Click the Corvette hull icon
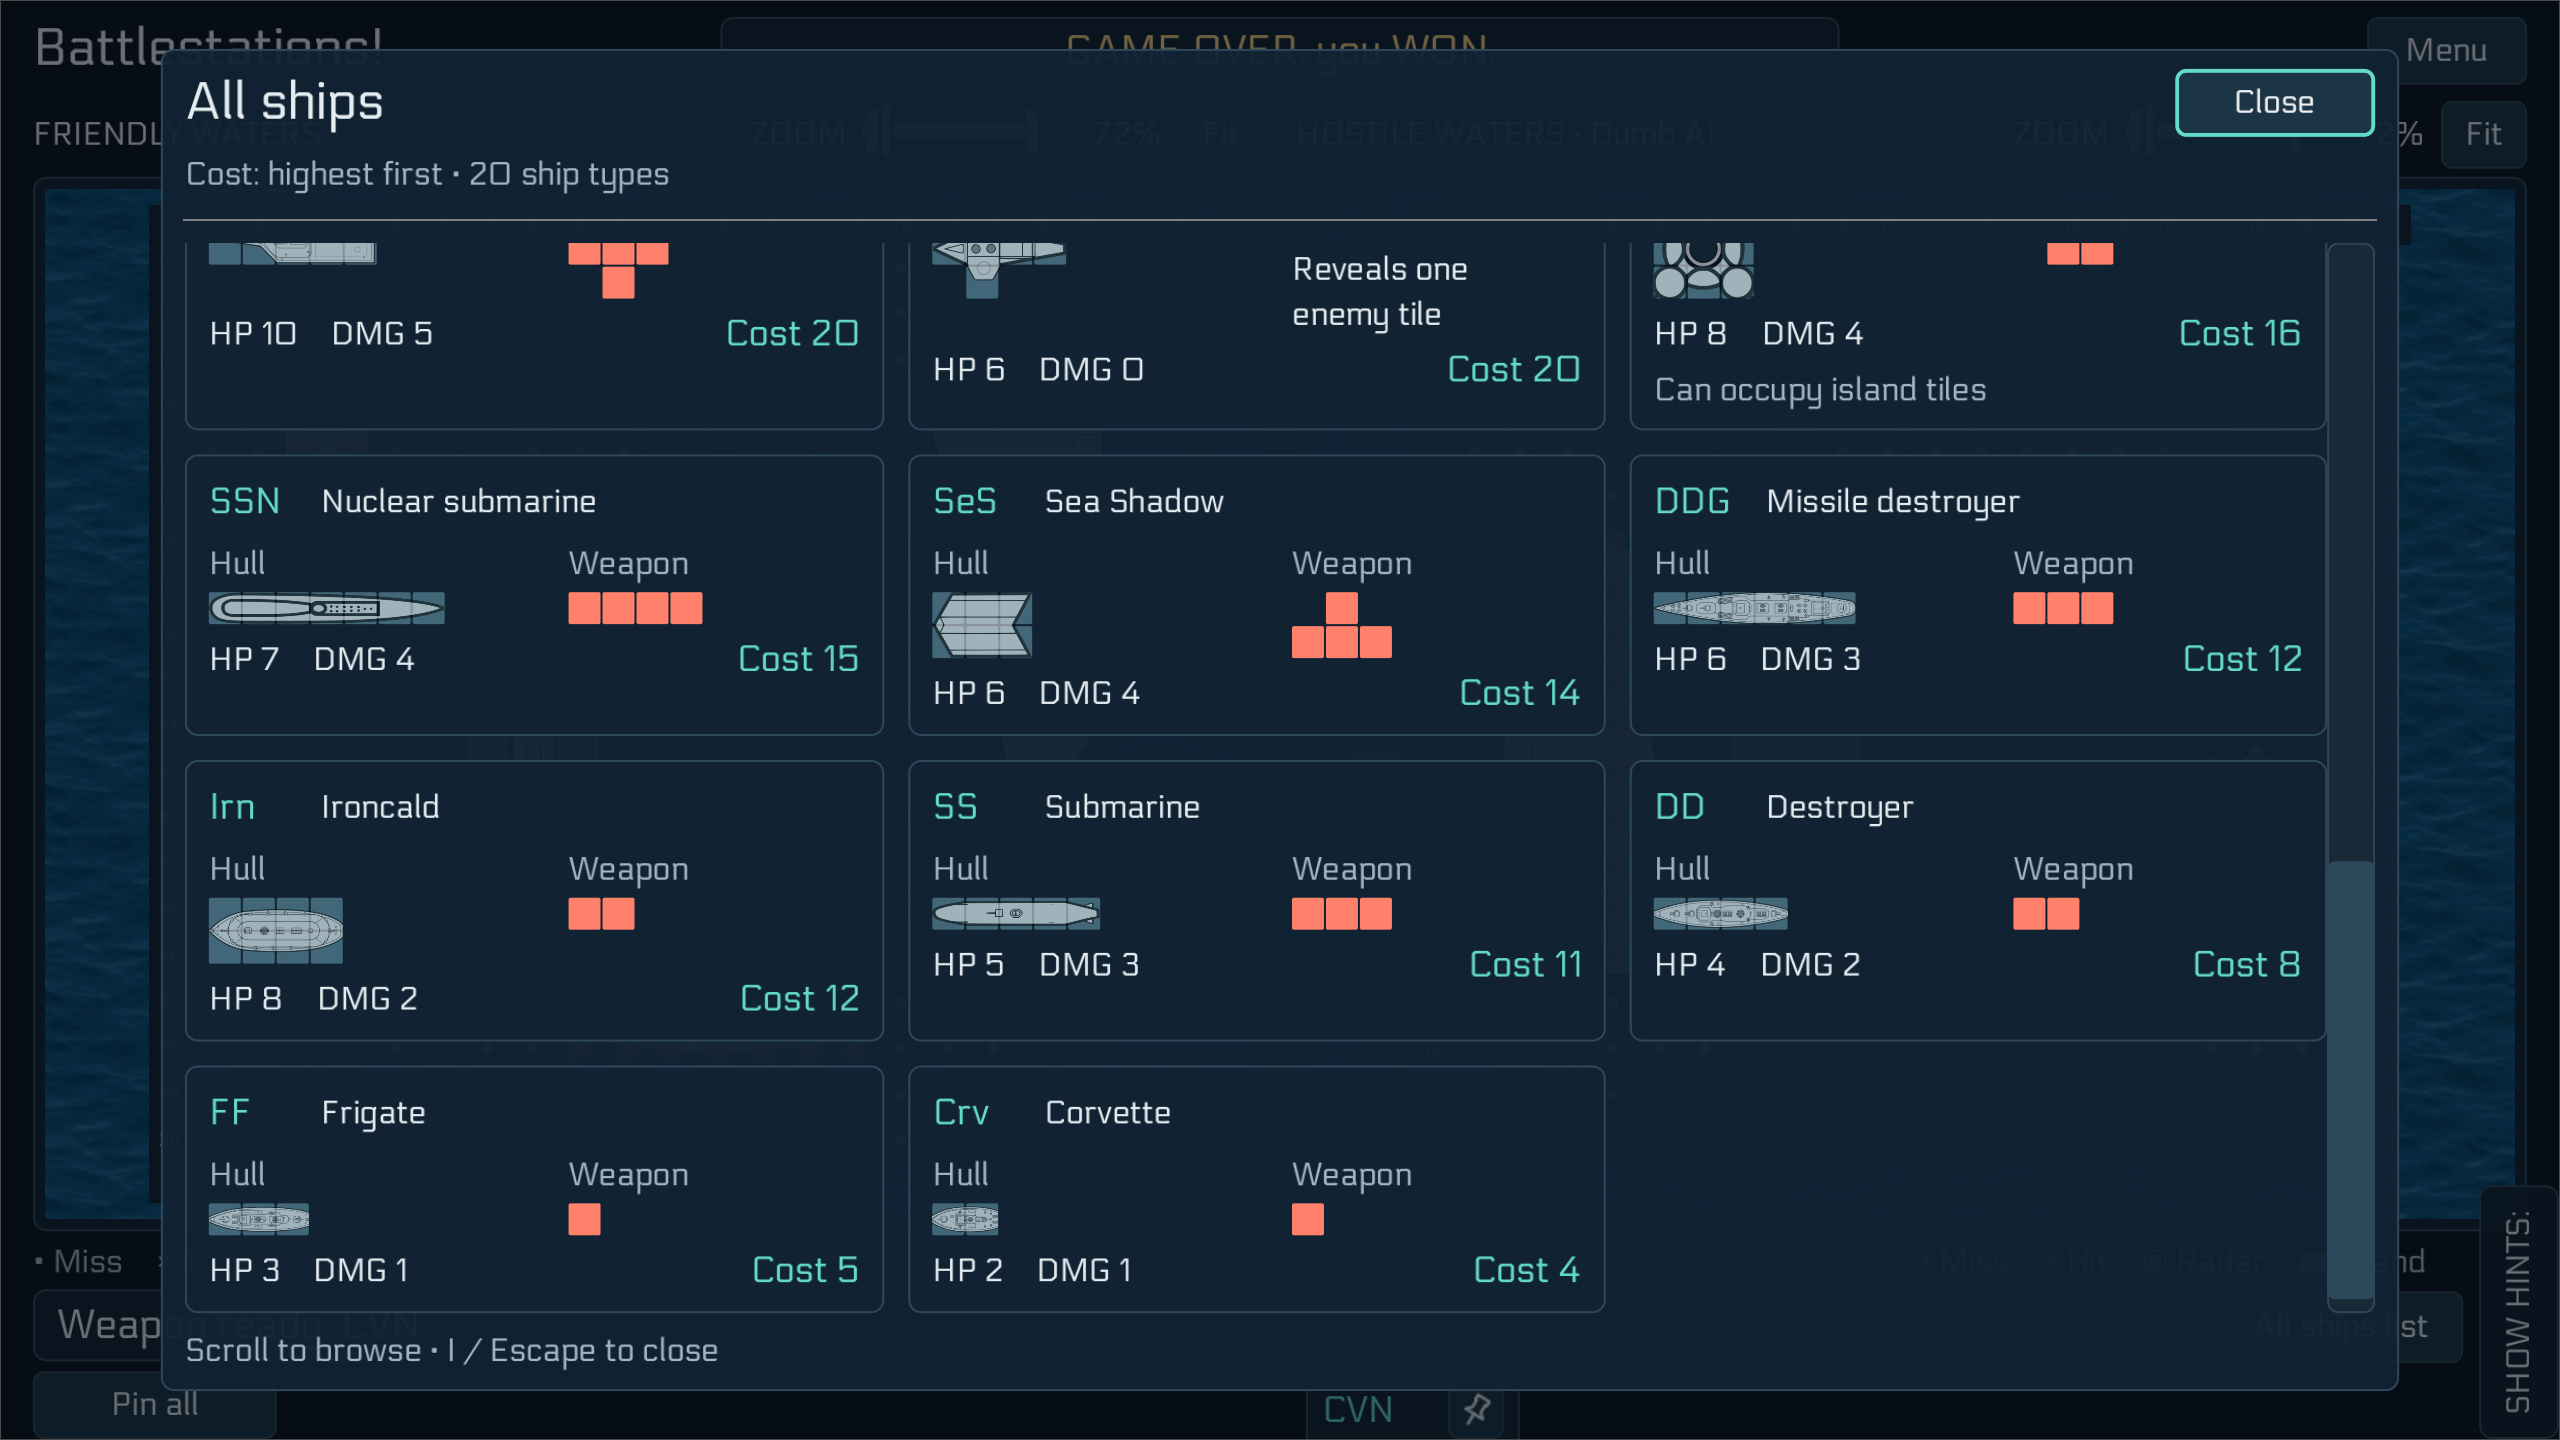The image size is (2560, 1440). pos(965,1219)
